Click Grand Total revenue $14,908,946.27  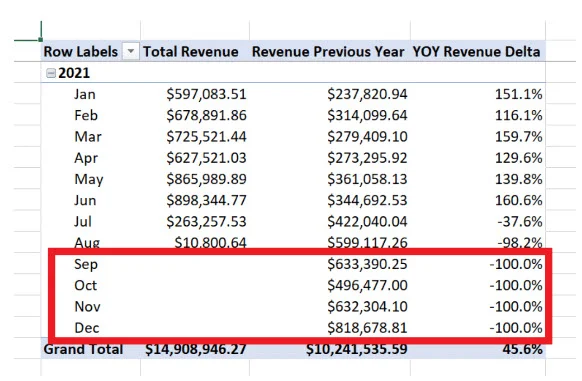pos(196,349)
